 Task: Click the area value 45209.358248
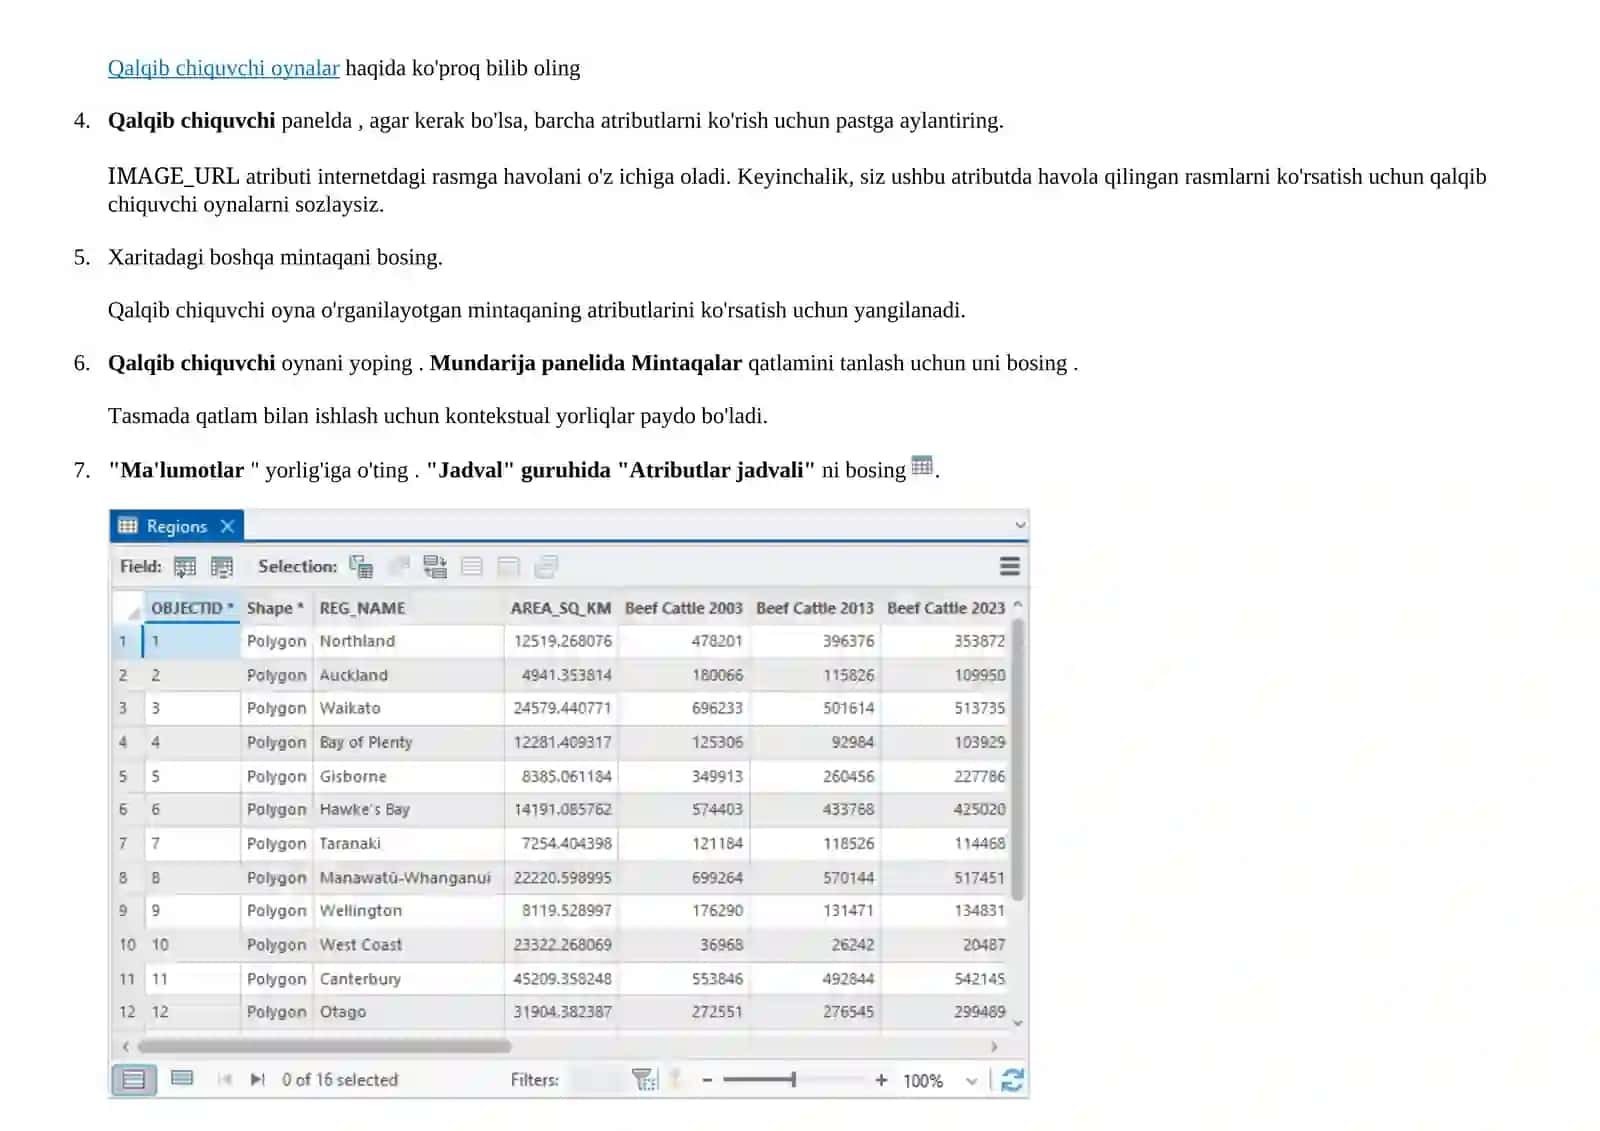(563, 978)
